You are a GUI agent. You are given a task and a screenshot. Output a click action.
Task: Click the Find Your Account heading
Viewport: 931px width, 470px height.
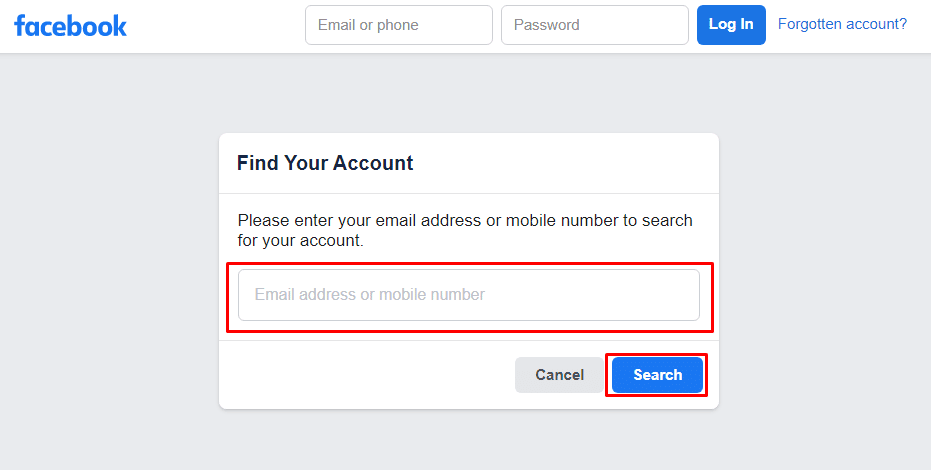[x=325, y=163]
